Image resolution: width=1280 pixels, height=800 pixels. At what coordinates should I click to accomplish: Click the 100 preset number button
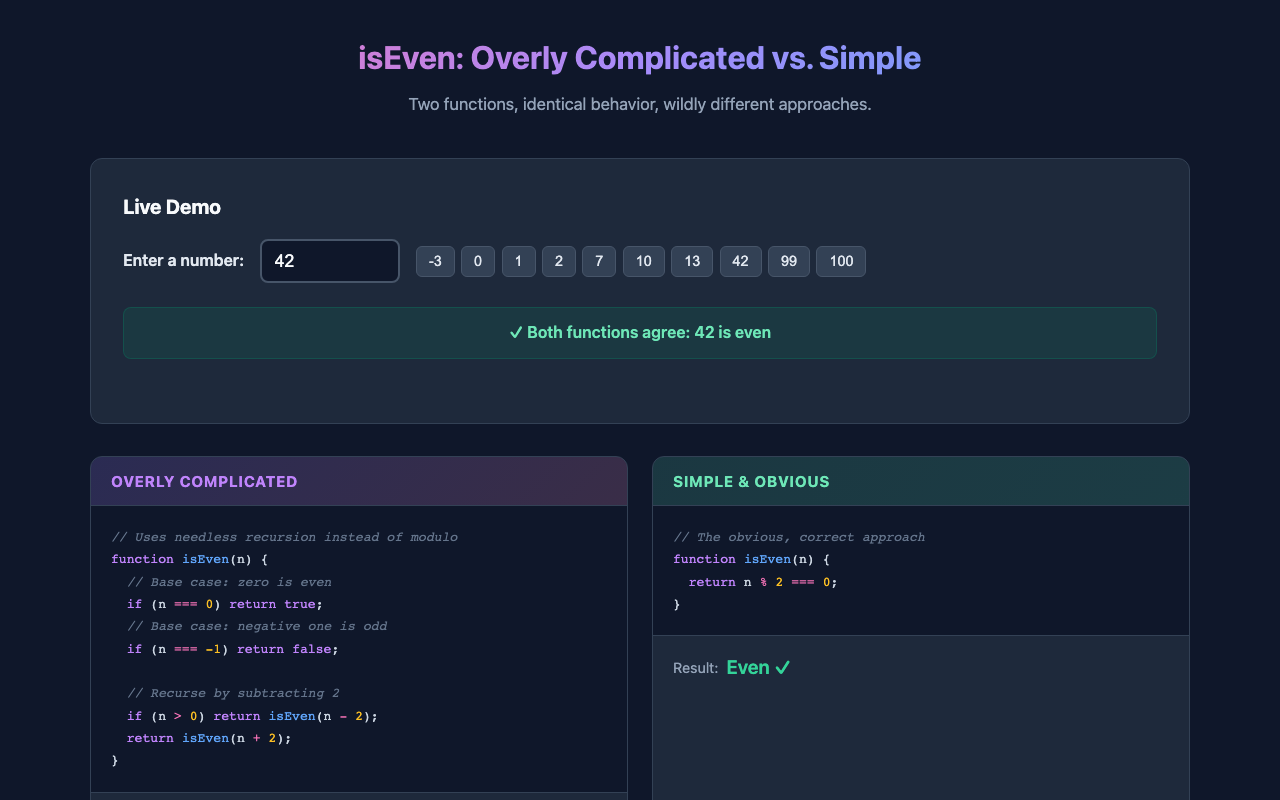pyautogui.click(x=841, y=261)
